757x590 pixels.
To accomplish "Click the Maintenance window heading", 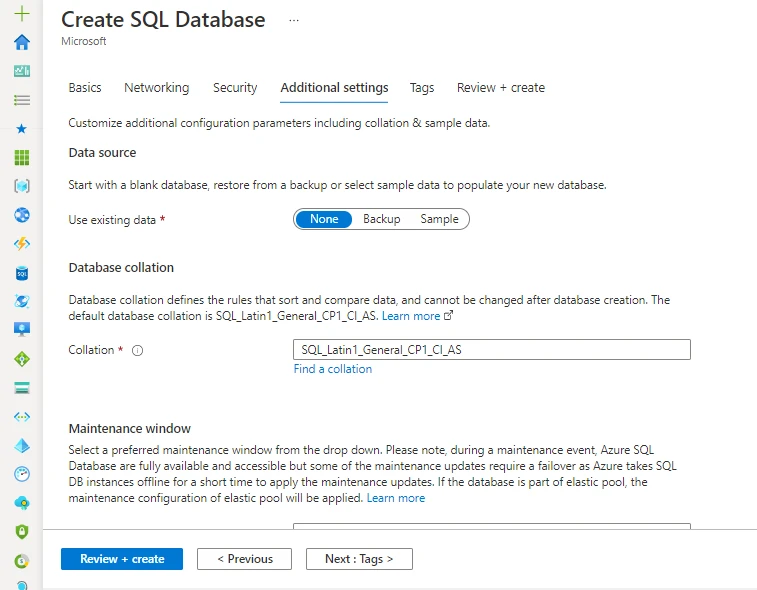I will (x=129, y=428).
